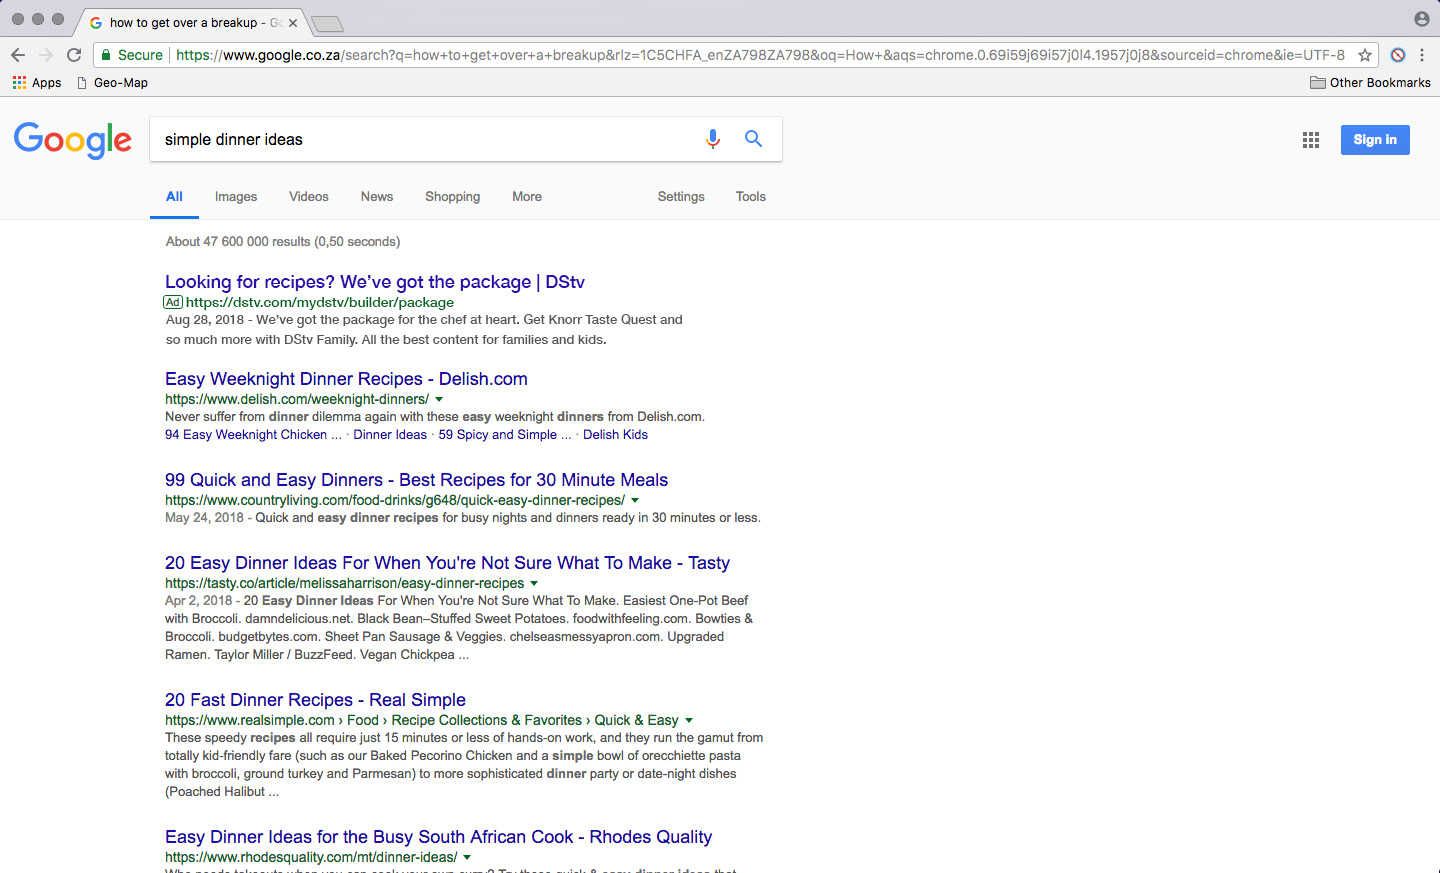The width and height of the screenshot is (1440, 873).
Task: Open the 'Delish Kids' sitelink
Action: coord(615,435)
